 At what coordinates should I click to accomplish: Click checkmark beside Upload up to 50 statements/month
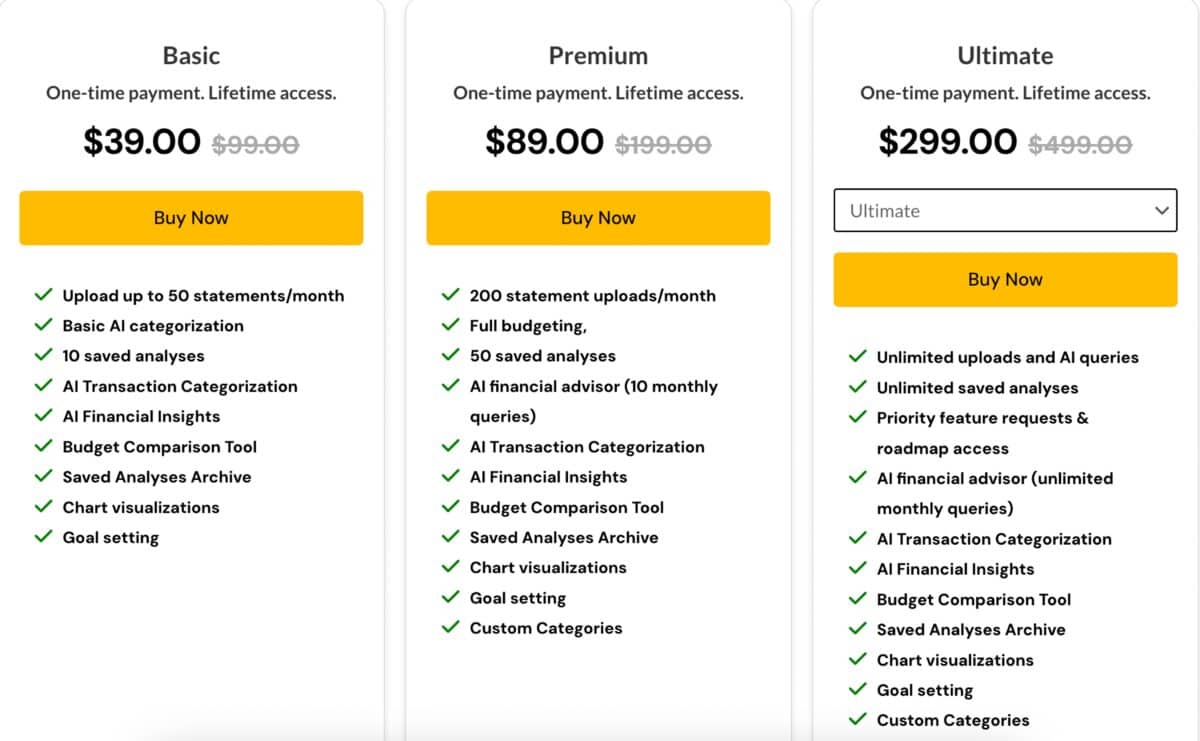[43, 295]
